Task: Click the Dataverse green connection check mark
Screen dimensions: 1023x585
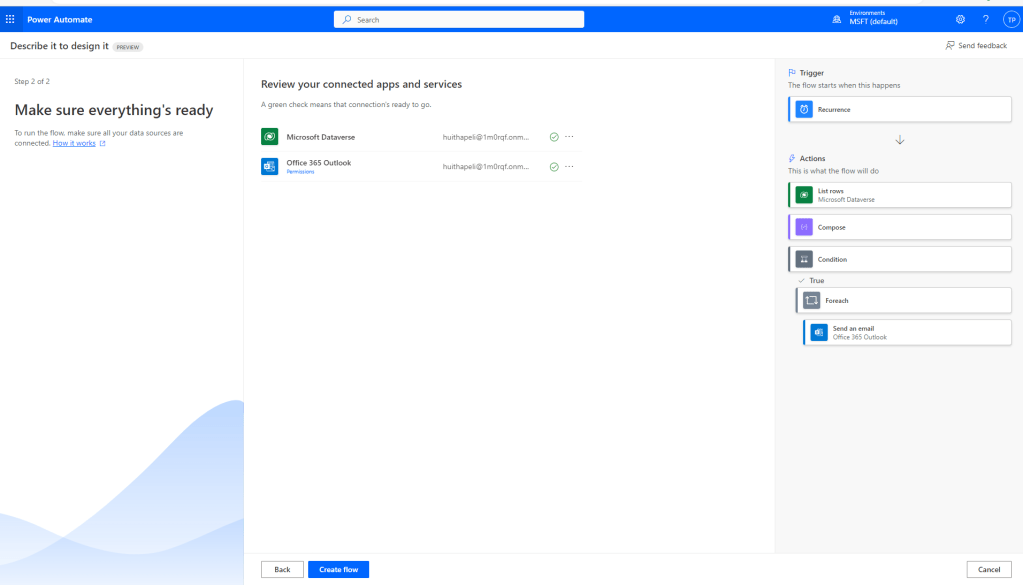Action: (x=554, y=137)
